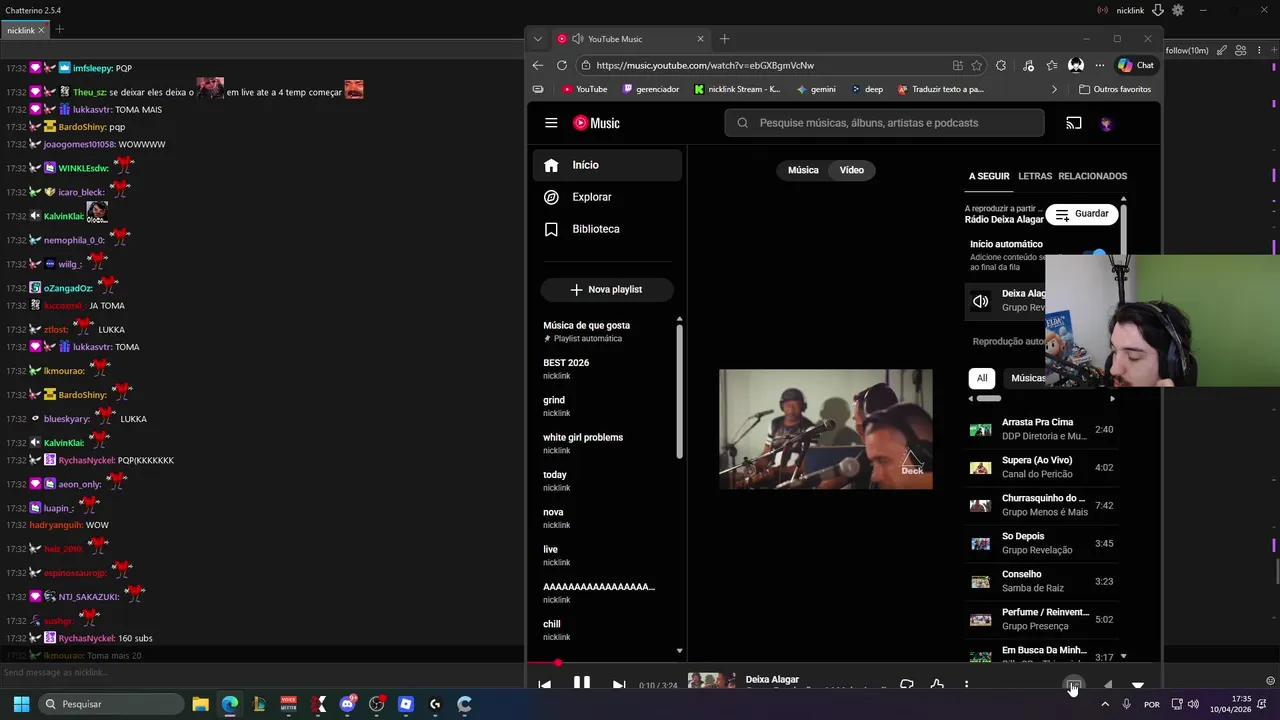The width and height of the screenshot is (1280, 720).
Task: Reload the YouTube Music page
Action: pyautogui.click(x=562, y=65)
